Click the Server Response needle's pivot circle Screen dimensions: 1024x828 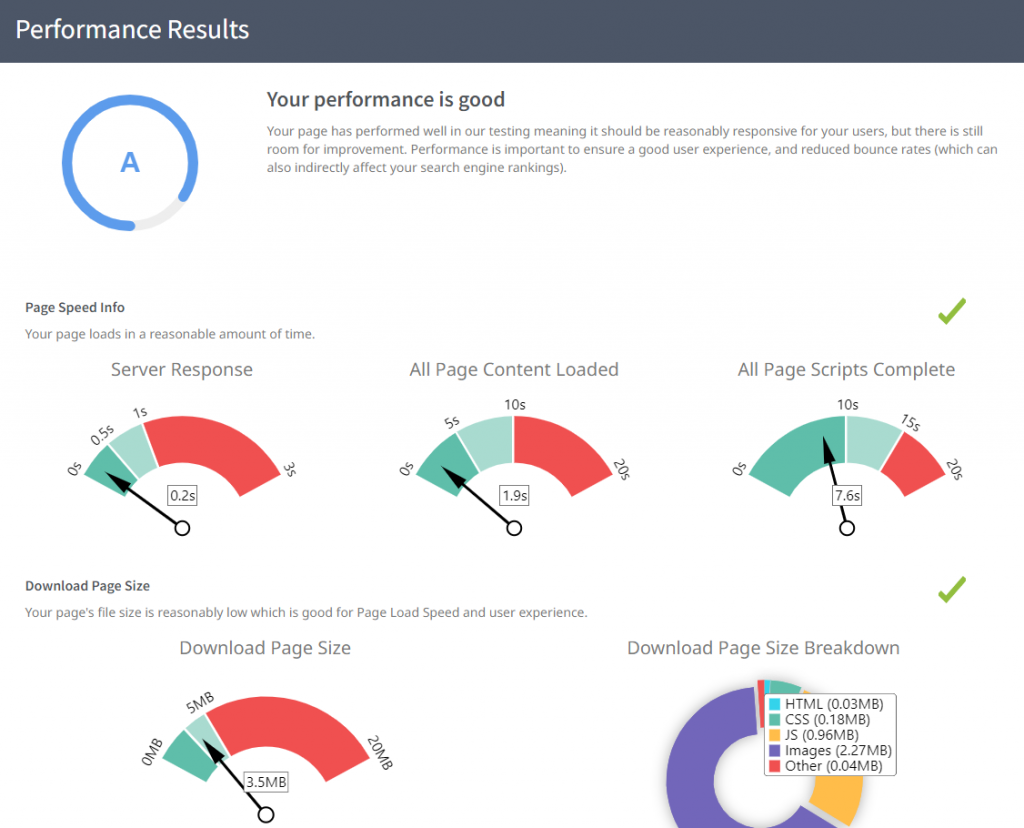pos(182,528)
